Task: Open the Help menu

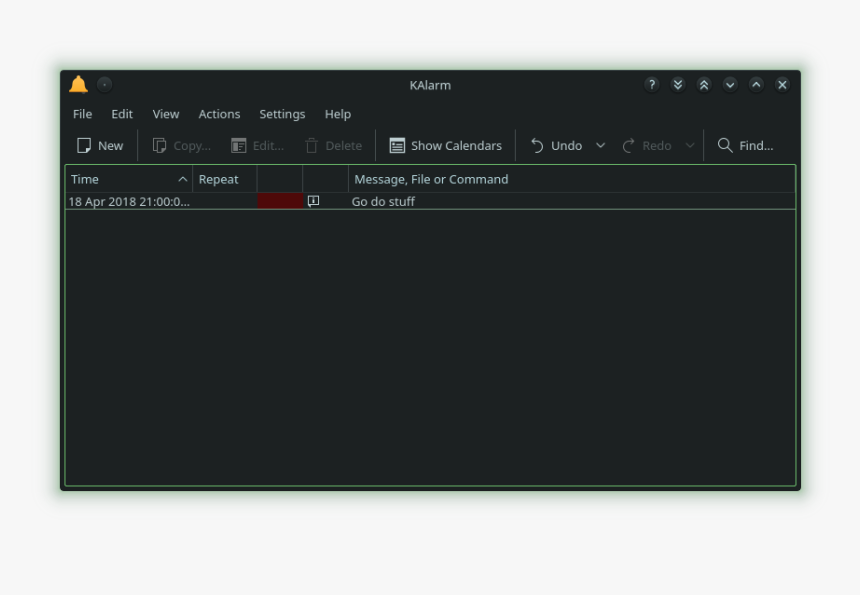Action: [338, 114]
